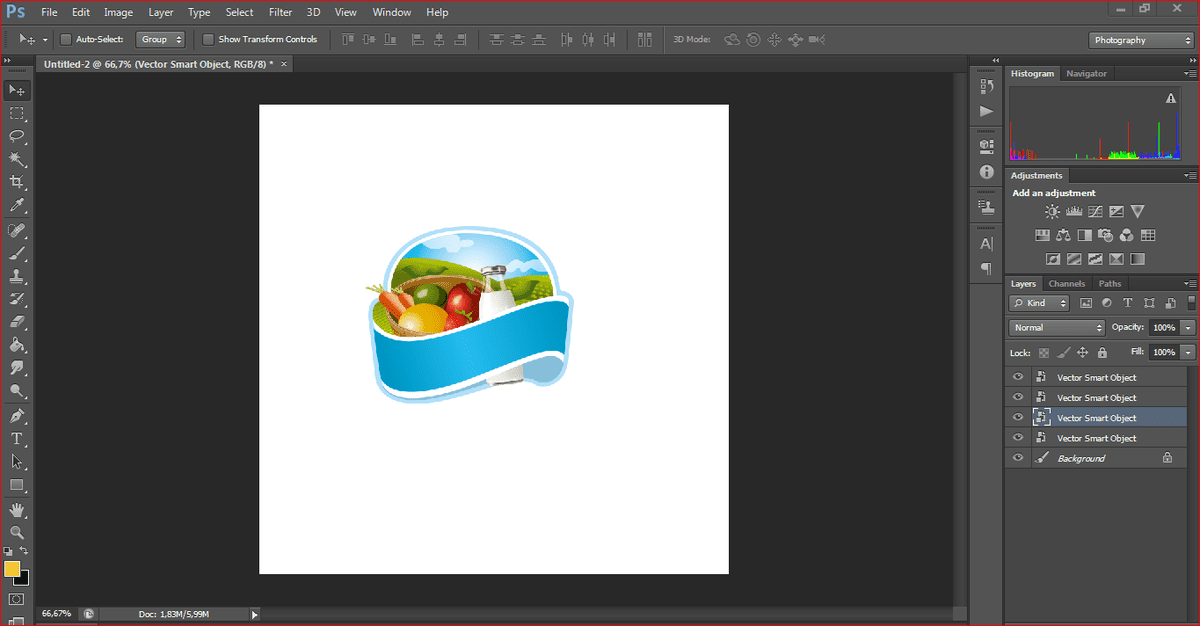This screenshot has width=1200, height=626.
Task: Select the Hand tool
Action: click(x=17, y=509)
